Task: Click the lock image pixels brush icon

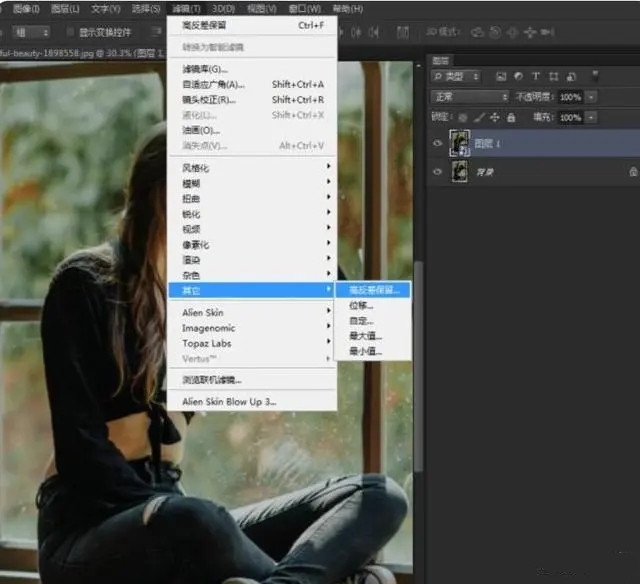Action: click(x=477, y=117)
